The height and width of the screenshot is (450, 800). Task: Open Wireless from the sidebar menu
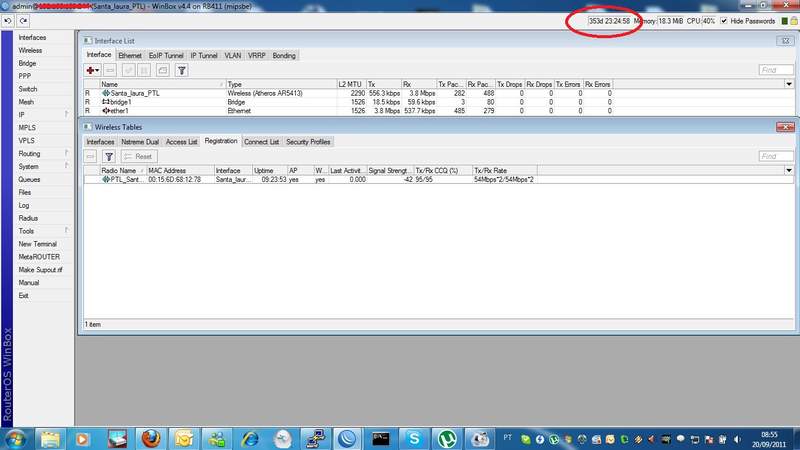pyautogui.click(x=30, y=51)
